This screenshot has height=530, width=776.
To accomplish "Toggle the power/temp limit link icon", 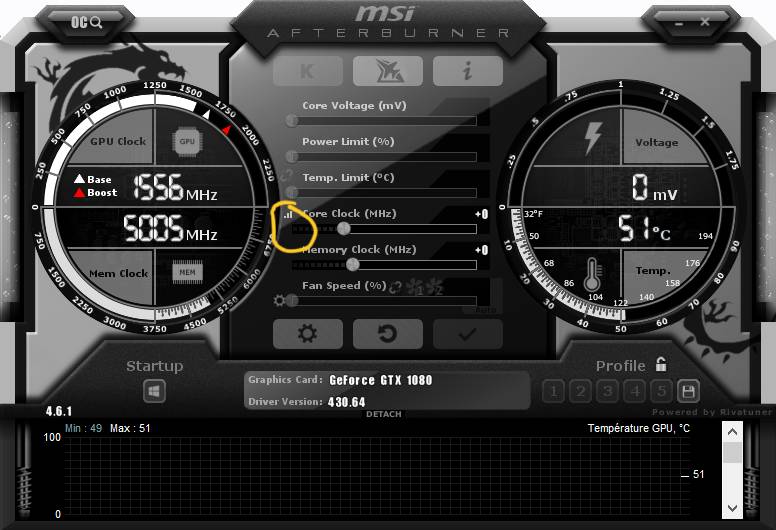I will pyautogui.click(x=286, y=175).
